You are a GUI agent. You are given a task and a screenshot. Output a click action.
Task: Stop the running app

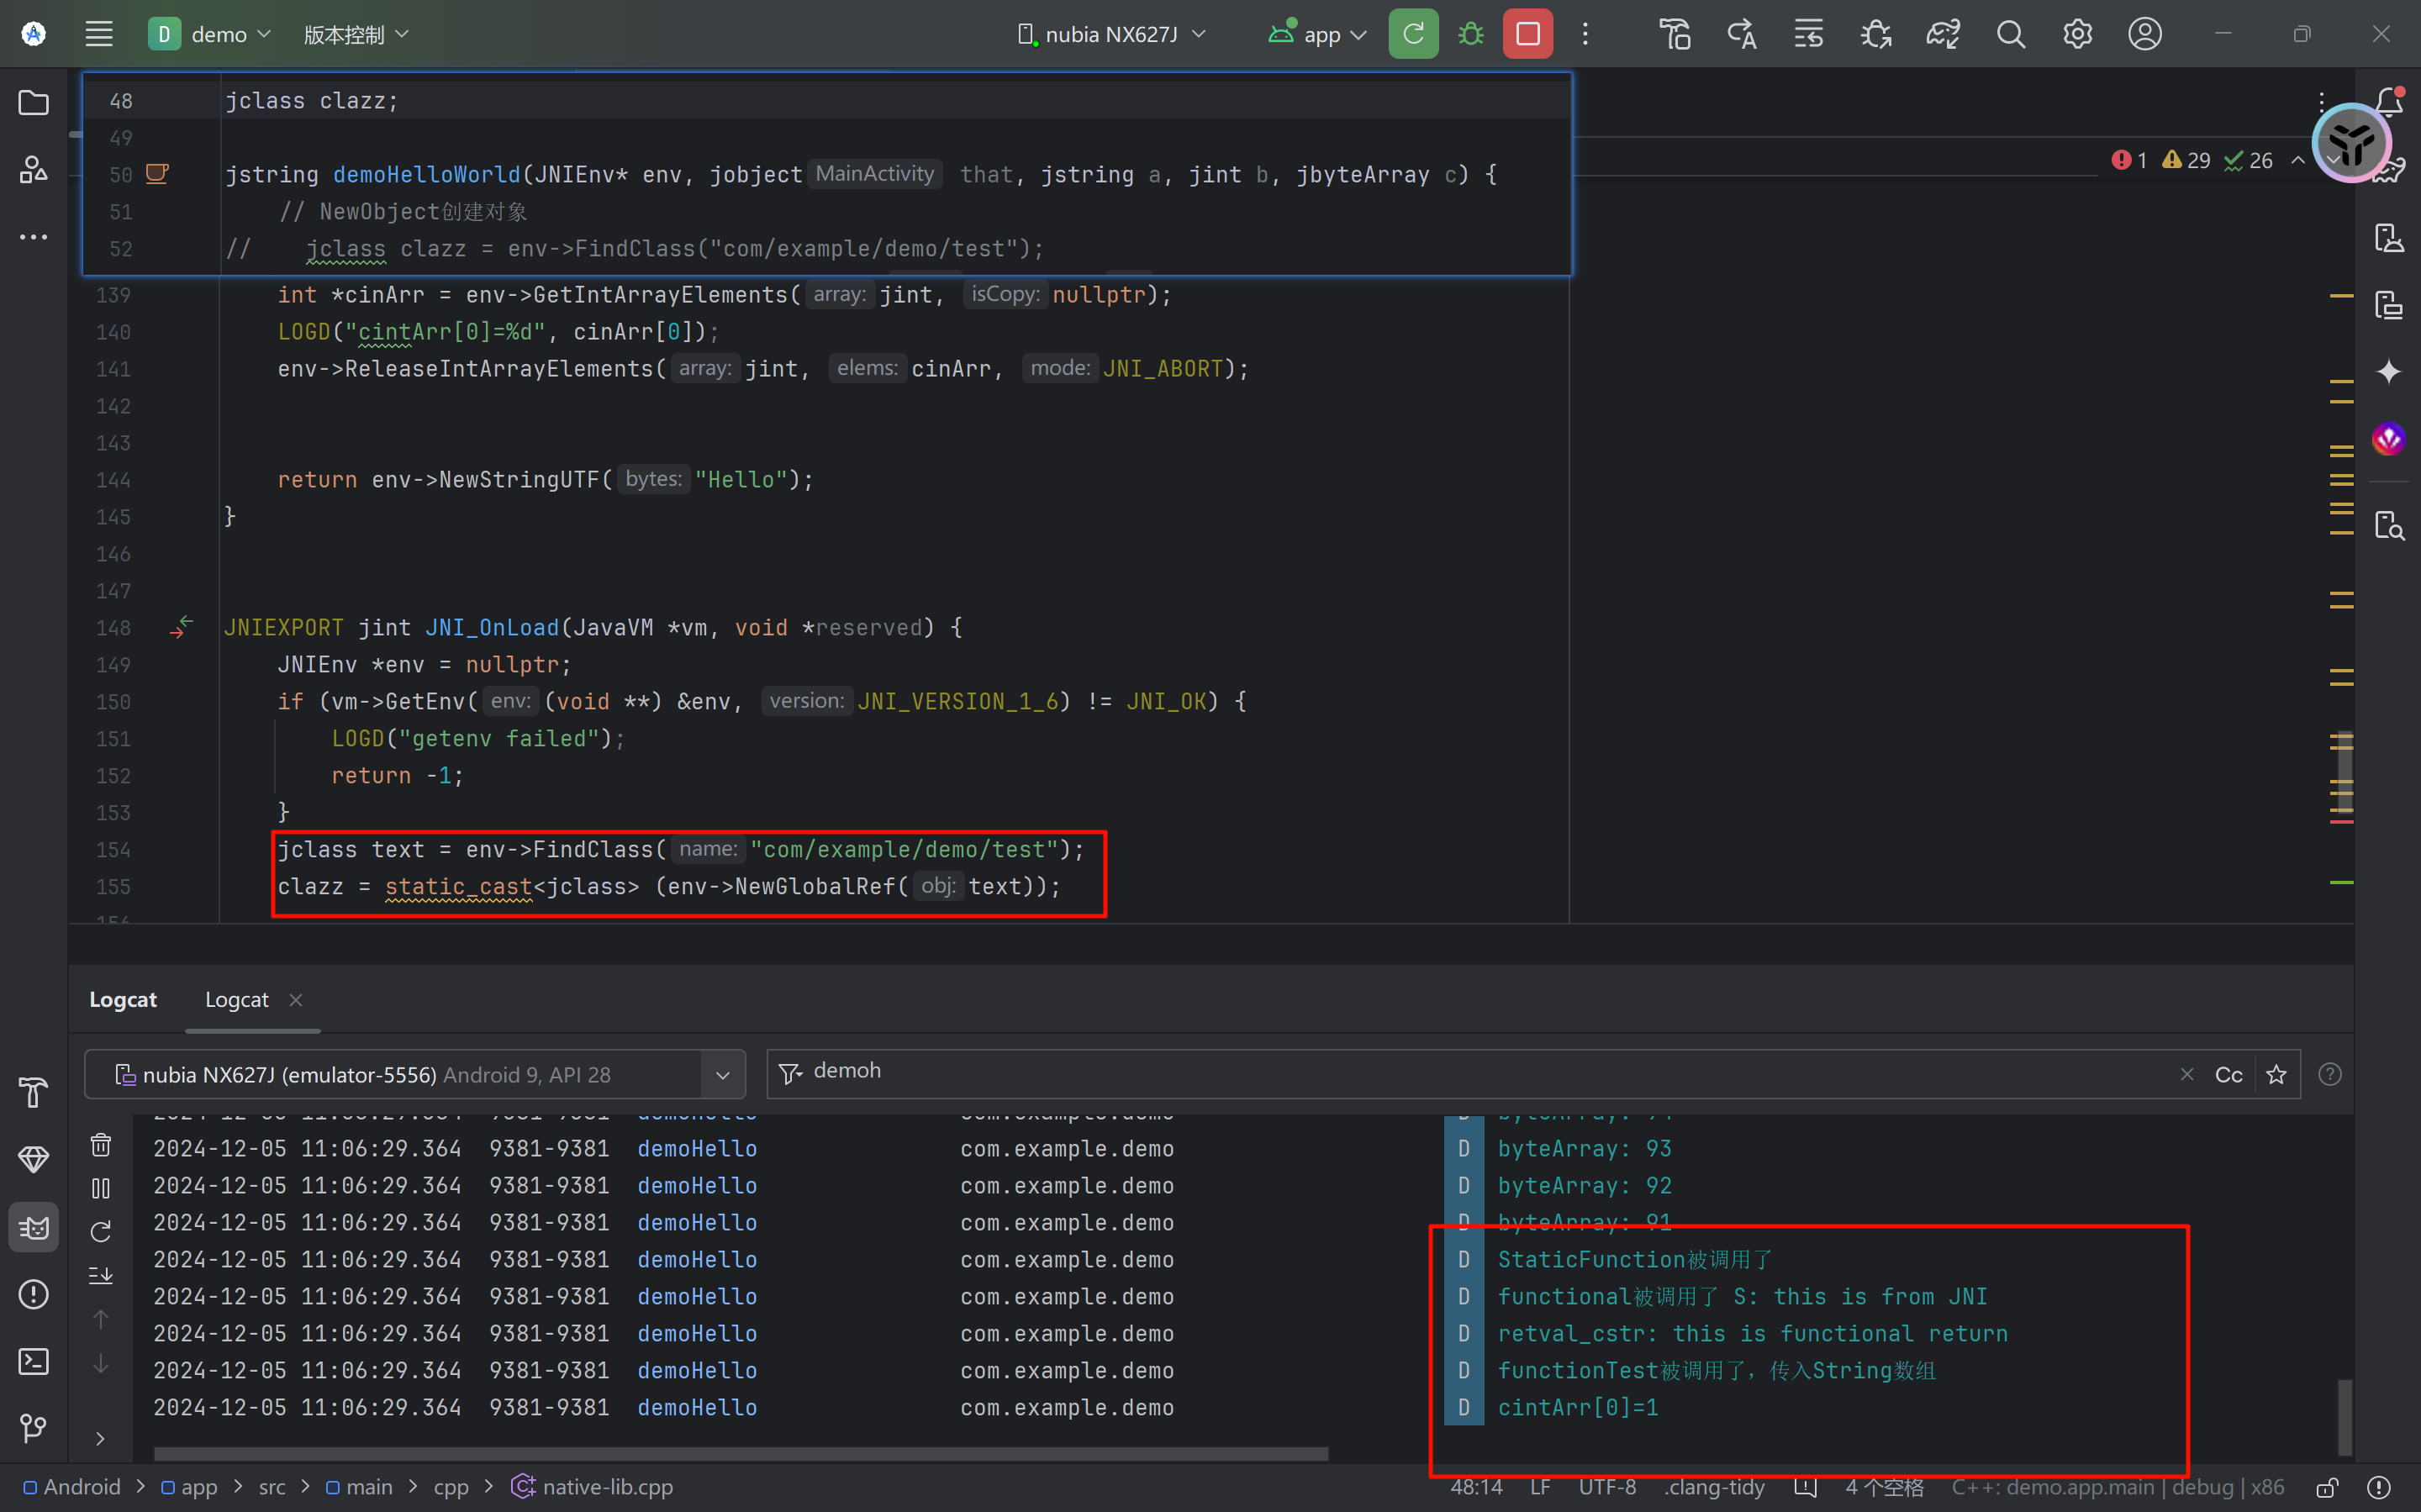click(x=1527, y=34)
